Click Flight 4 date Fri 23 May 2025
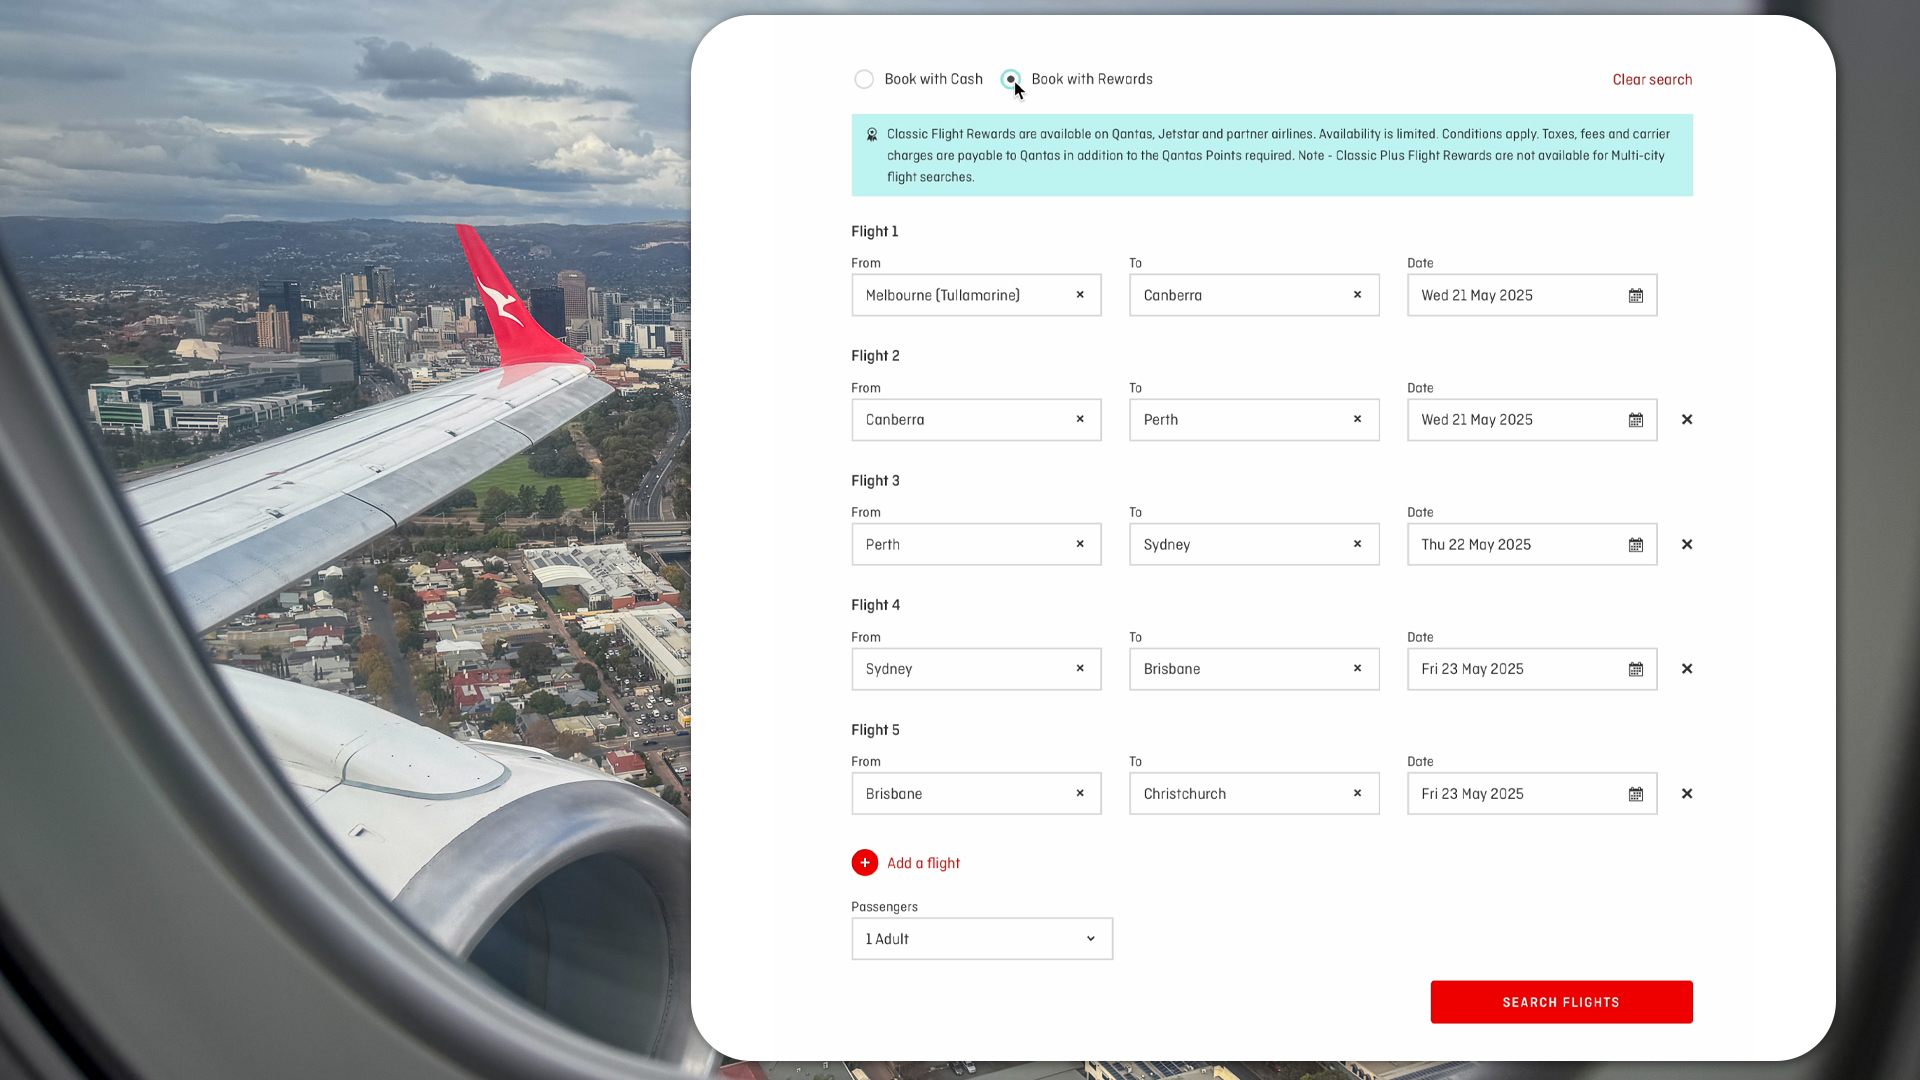Screen dimensions: 1920x1080 [1532, 669]
